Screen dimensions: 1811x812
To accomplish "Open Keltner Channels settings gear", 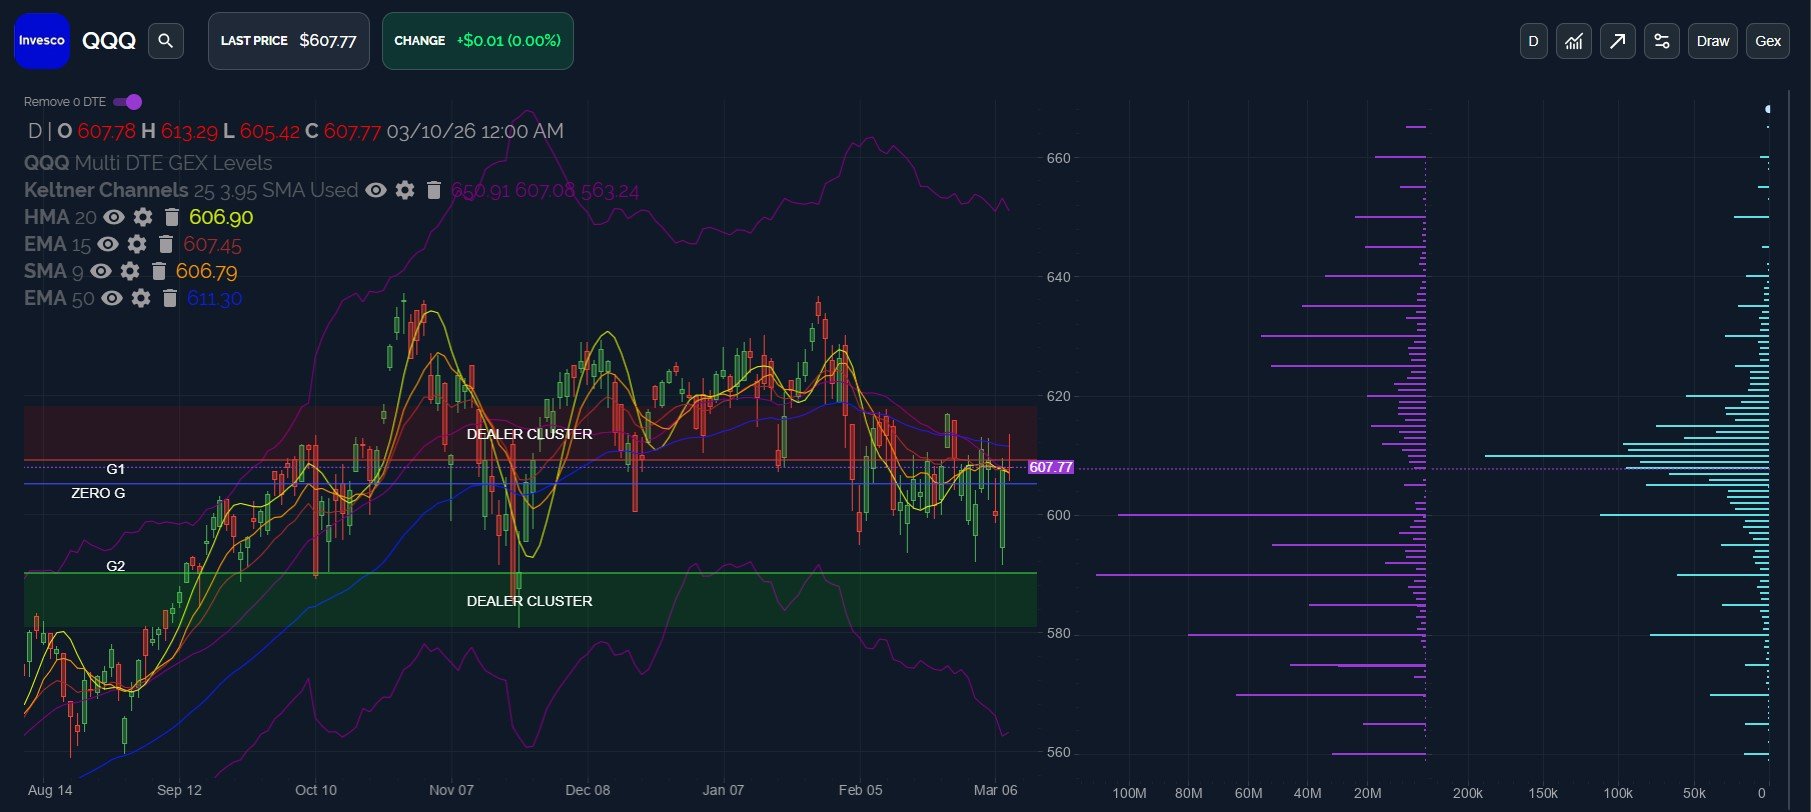I will [405, 190].
